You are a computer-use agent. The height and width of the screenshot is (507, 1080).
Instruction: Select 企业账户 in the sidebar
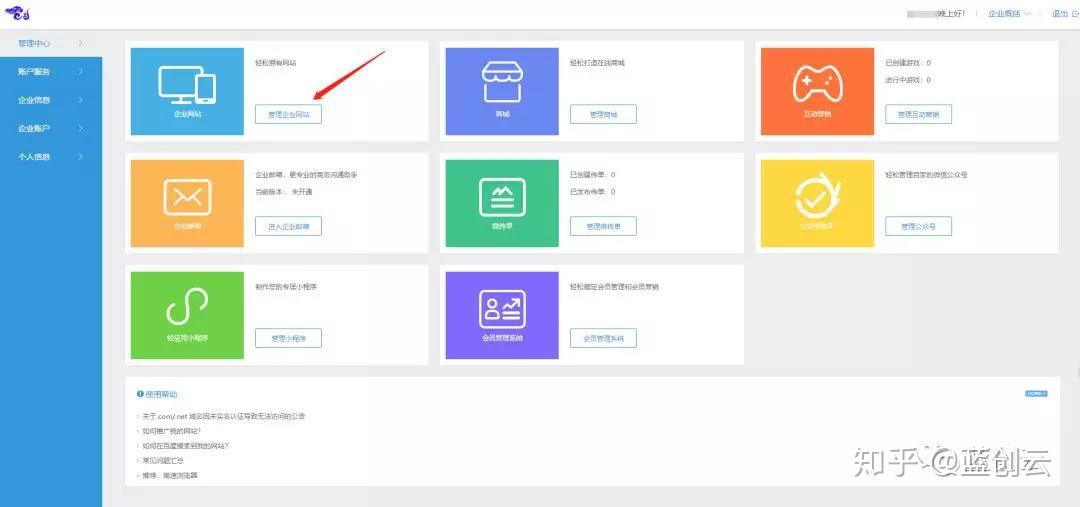(51, 128)
